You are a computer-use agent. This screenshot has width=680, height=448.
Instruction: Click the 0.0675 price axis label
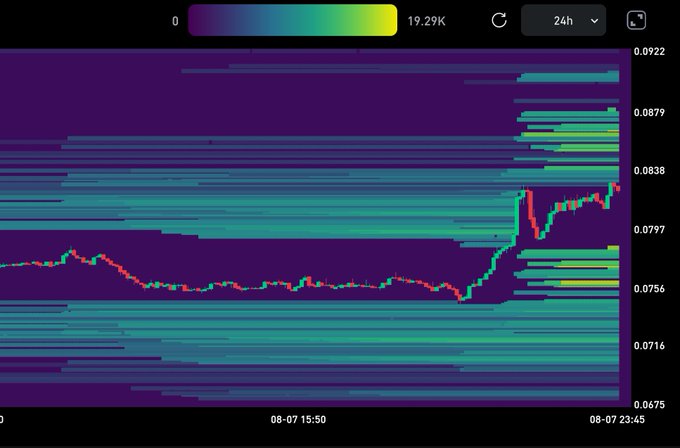(649, 405)
